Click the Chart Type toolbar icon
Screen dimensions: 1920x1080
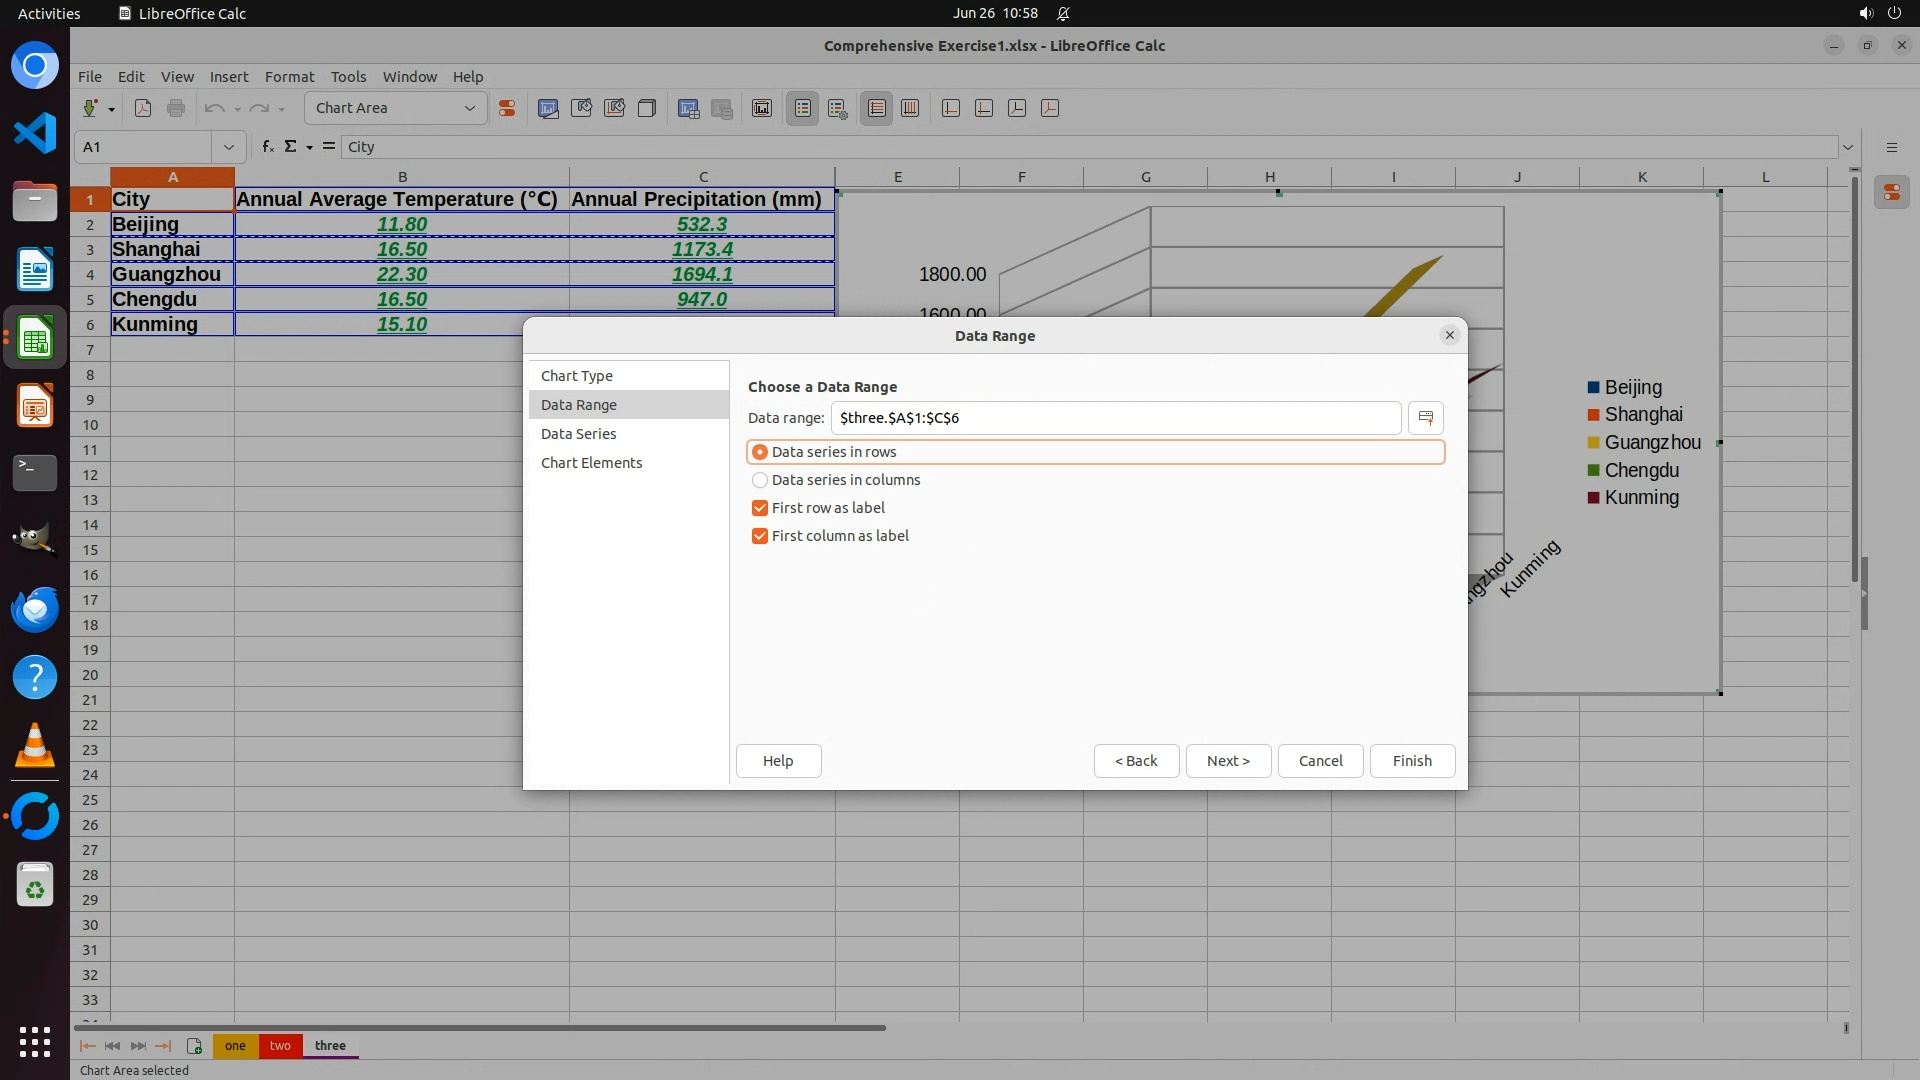548,108
